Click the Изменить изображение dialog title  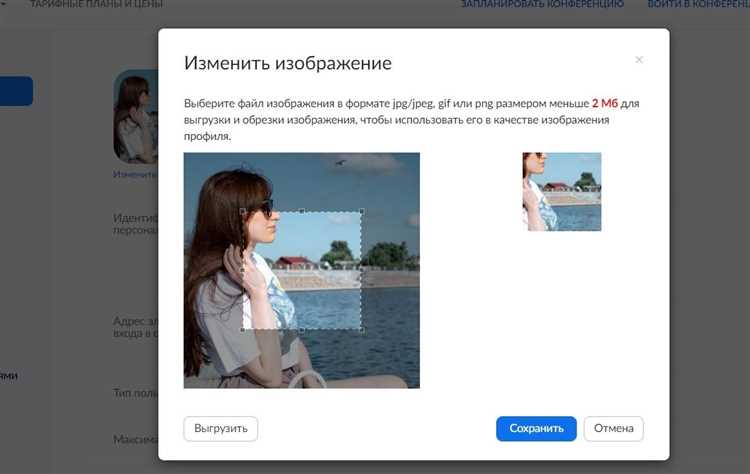288,63
